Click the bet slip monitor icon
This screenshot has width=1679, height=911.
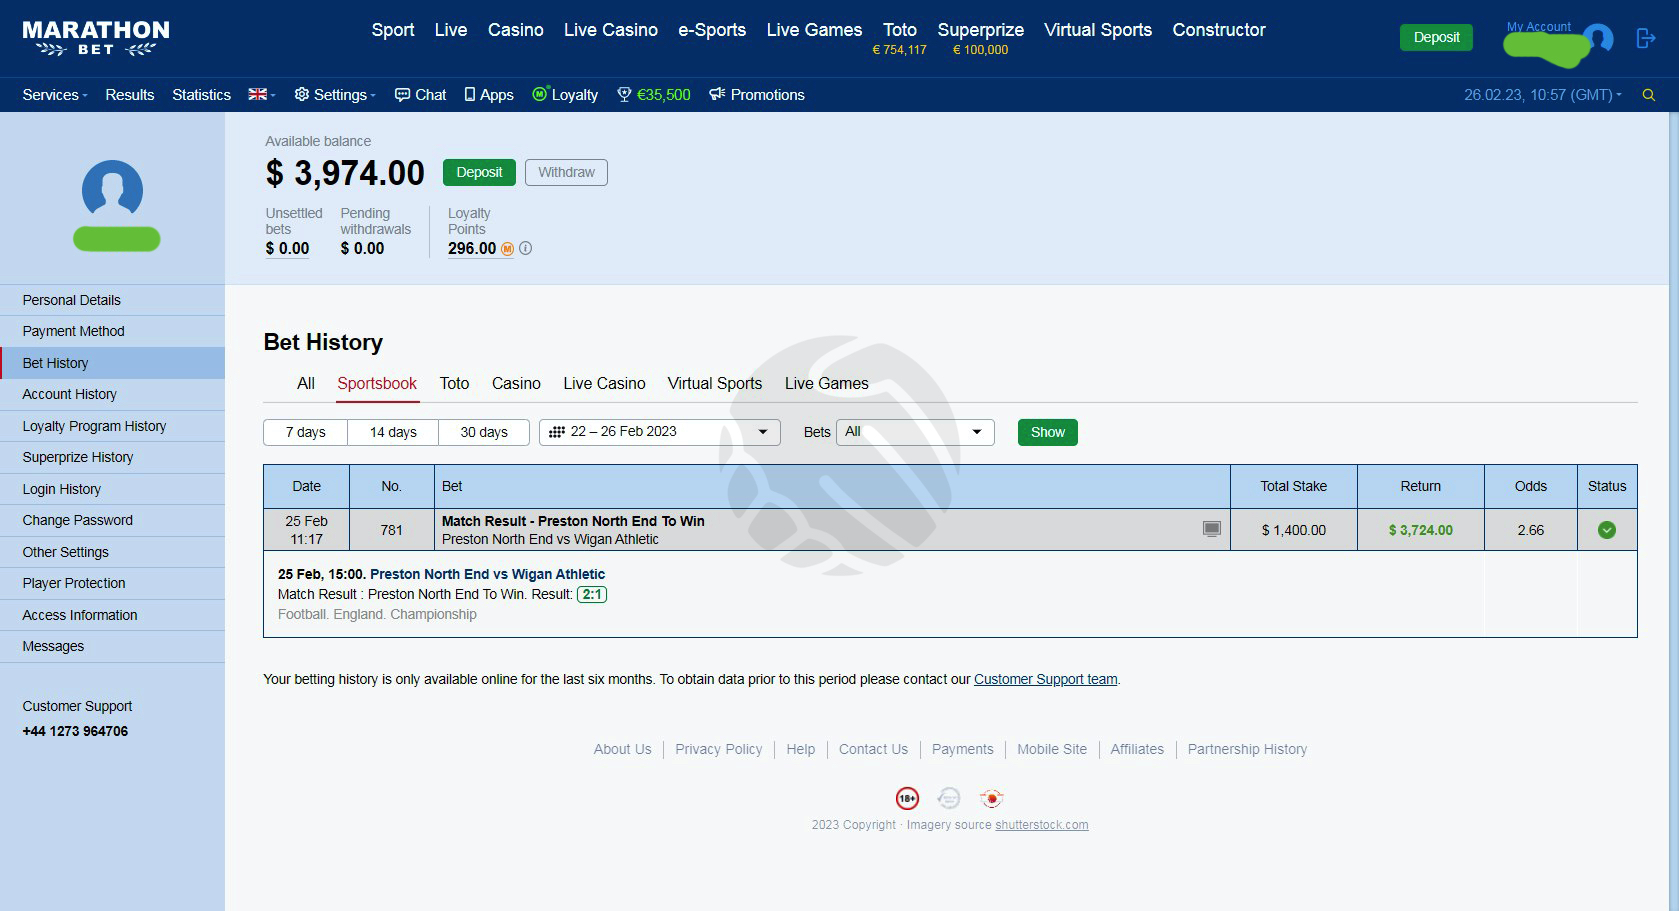coord(1212,529)
